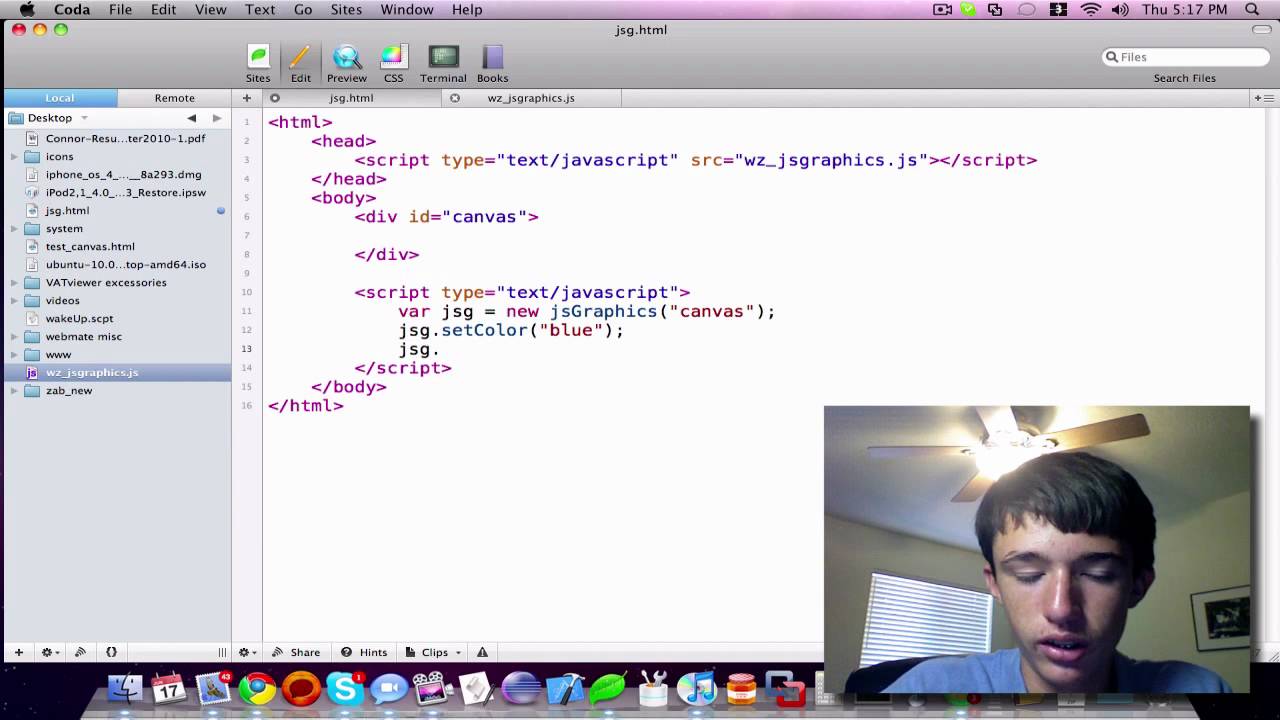Image resolution: width=1280 pixels, height=720 pixels.
Task: Click the code navigator braces icon
Action: coord(111,652)
